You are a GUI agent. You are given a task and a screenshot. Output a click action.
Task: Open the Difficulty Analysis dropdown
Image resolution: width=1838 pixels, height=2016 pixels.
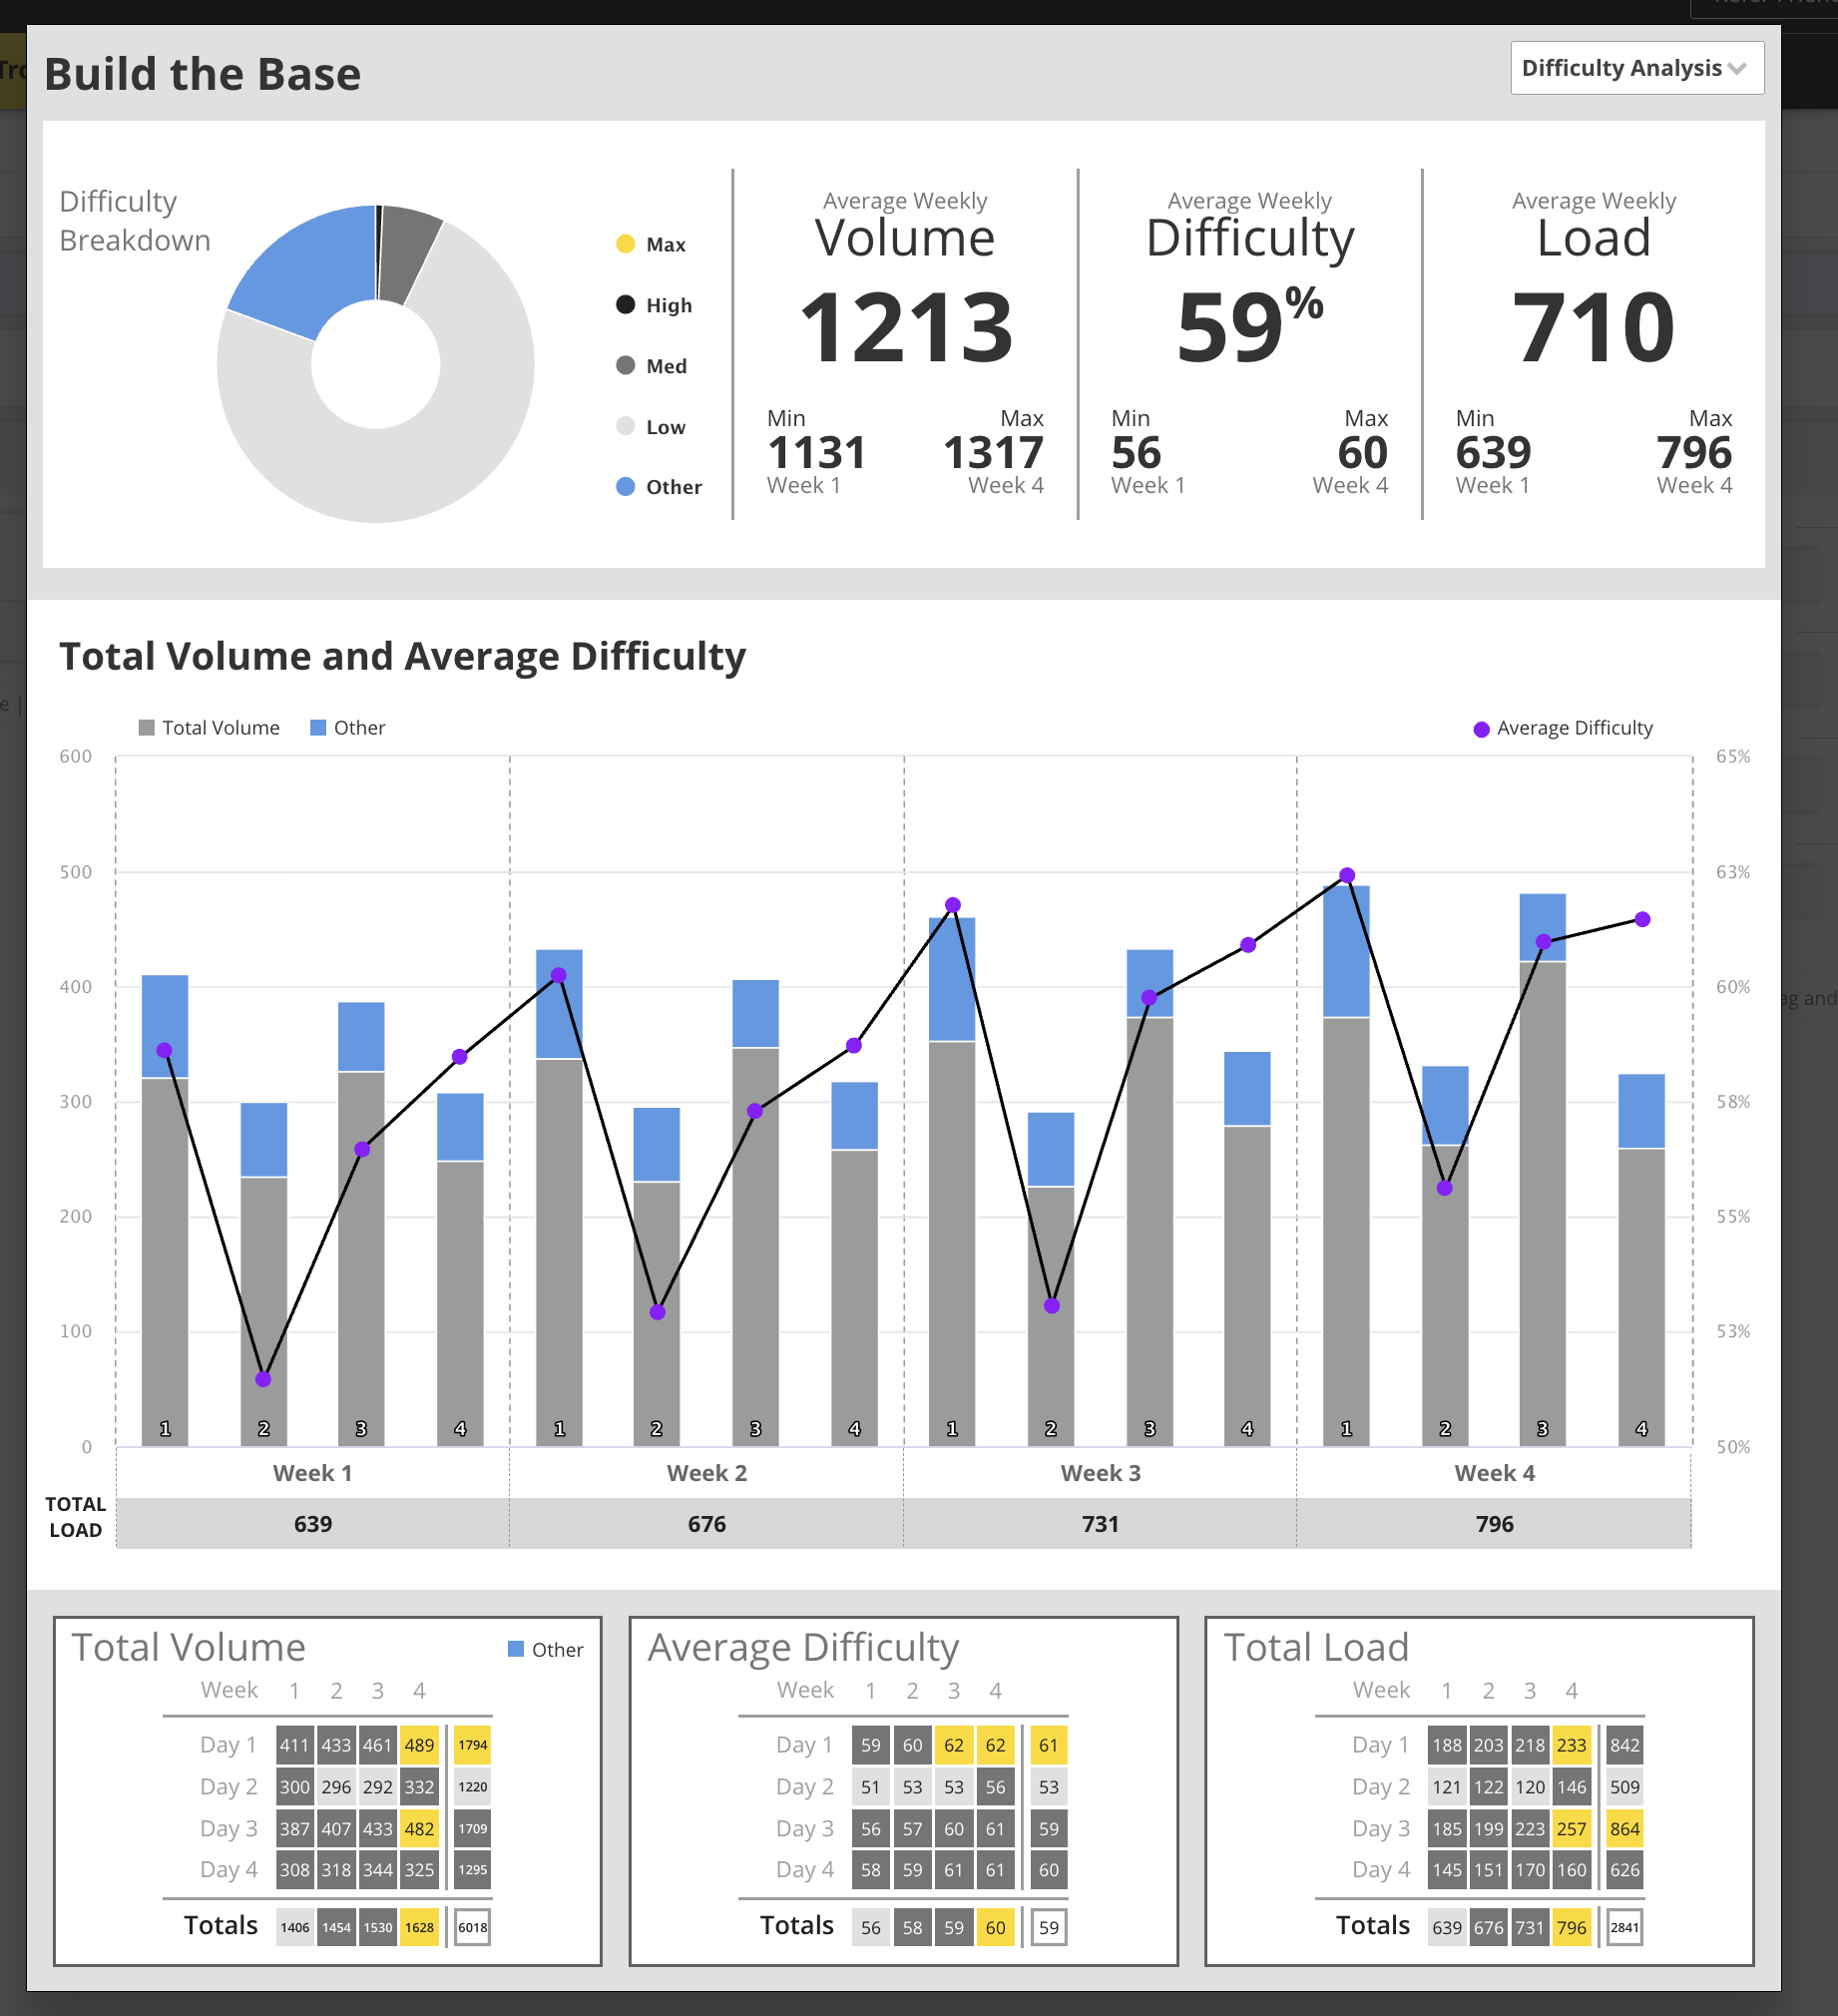tap(1636, 68)
